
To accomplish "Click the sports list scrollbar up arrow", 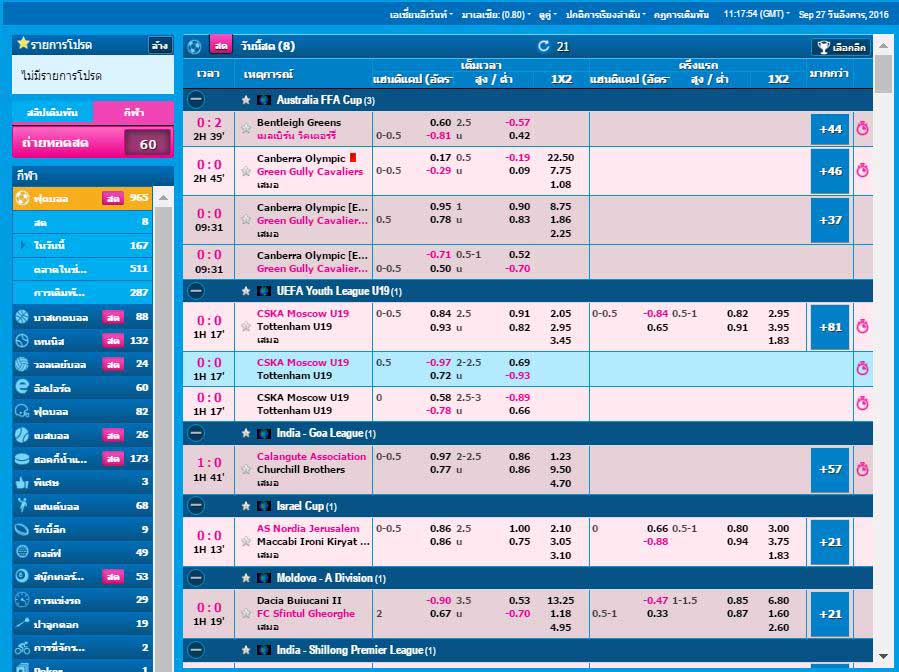I will pyautogui.click(x=163, y=197).
